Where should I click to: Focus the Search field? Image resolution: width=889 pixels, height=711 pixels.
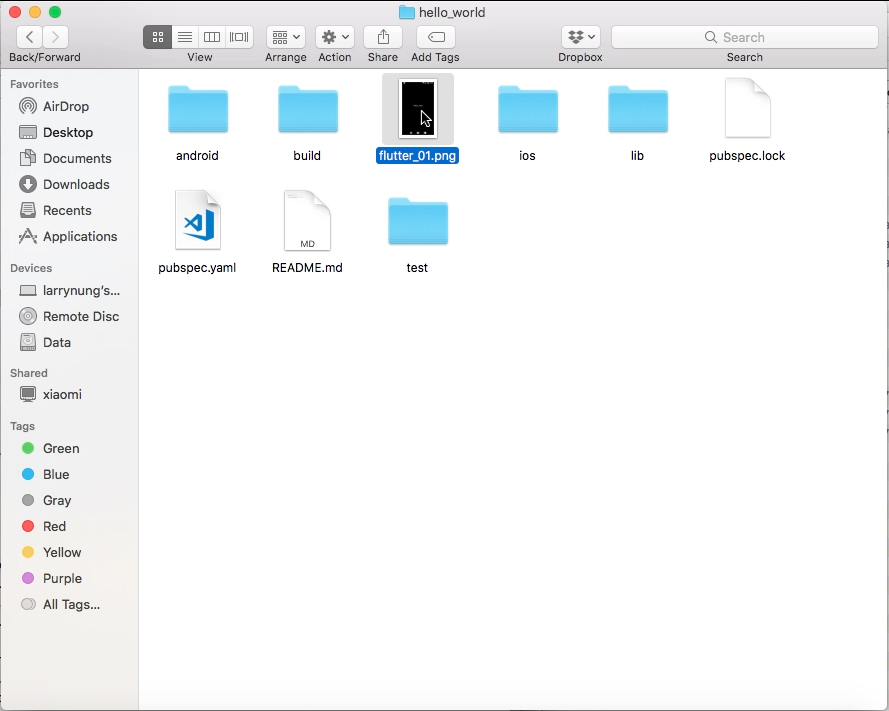pos(745,37)
